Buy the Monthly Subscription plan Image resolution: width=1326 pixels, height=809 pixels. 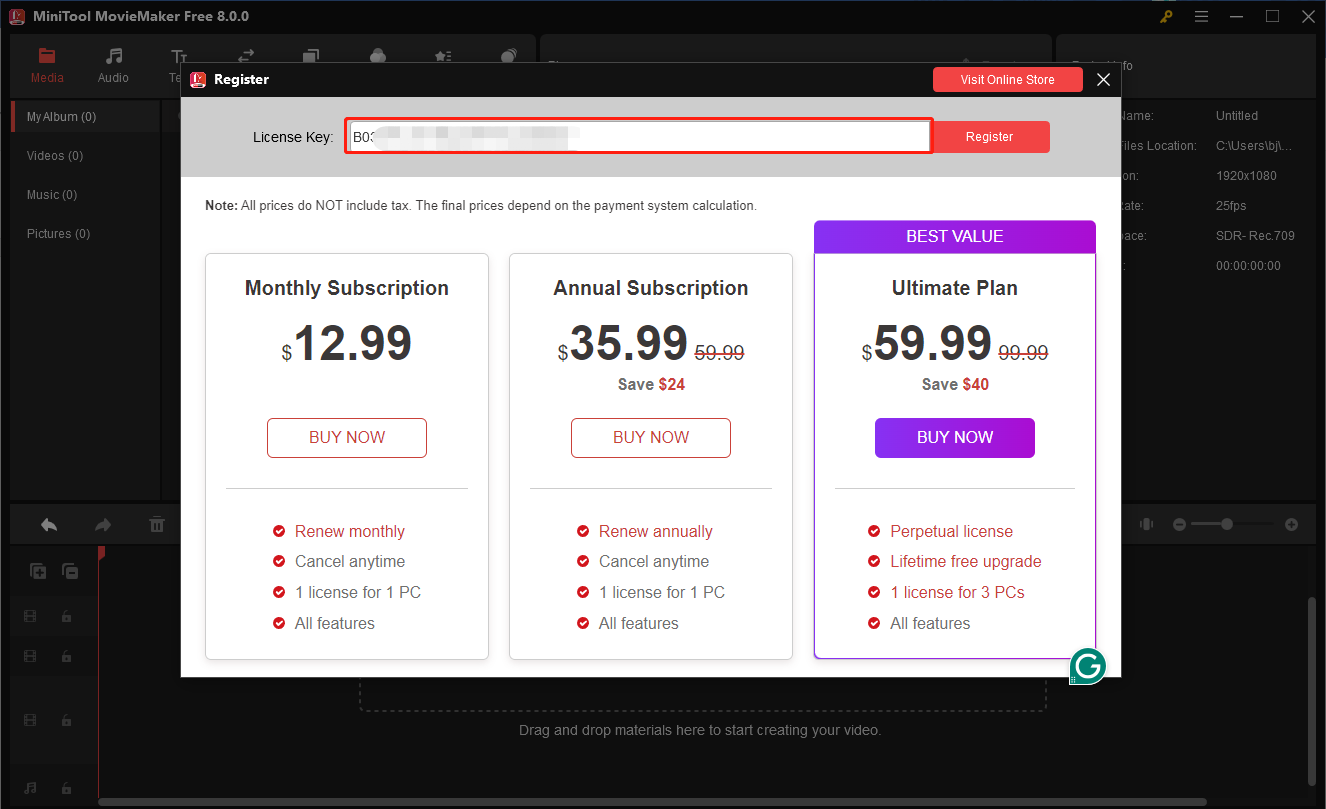347,438
